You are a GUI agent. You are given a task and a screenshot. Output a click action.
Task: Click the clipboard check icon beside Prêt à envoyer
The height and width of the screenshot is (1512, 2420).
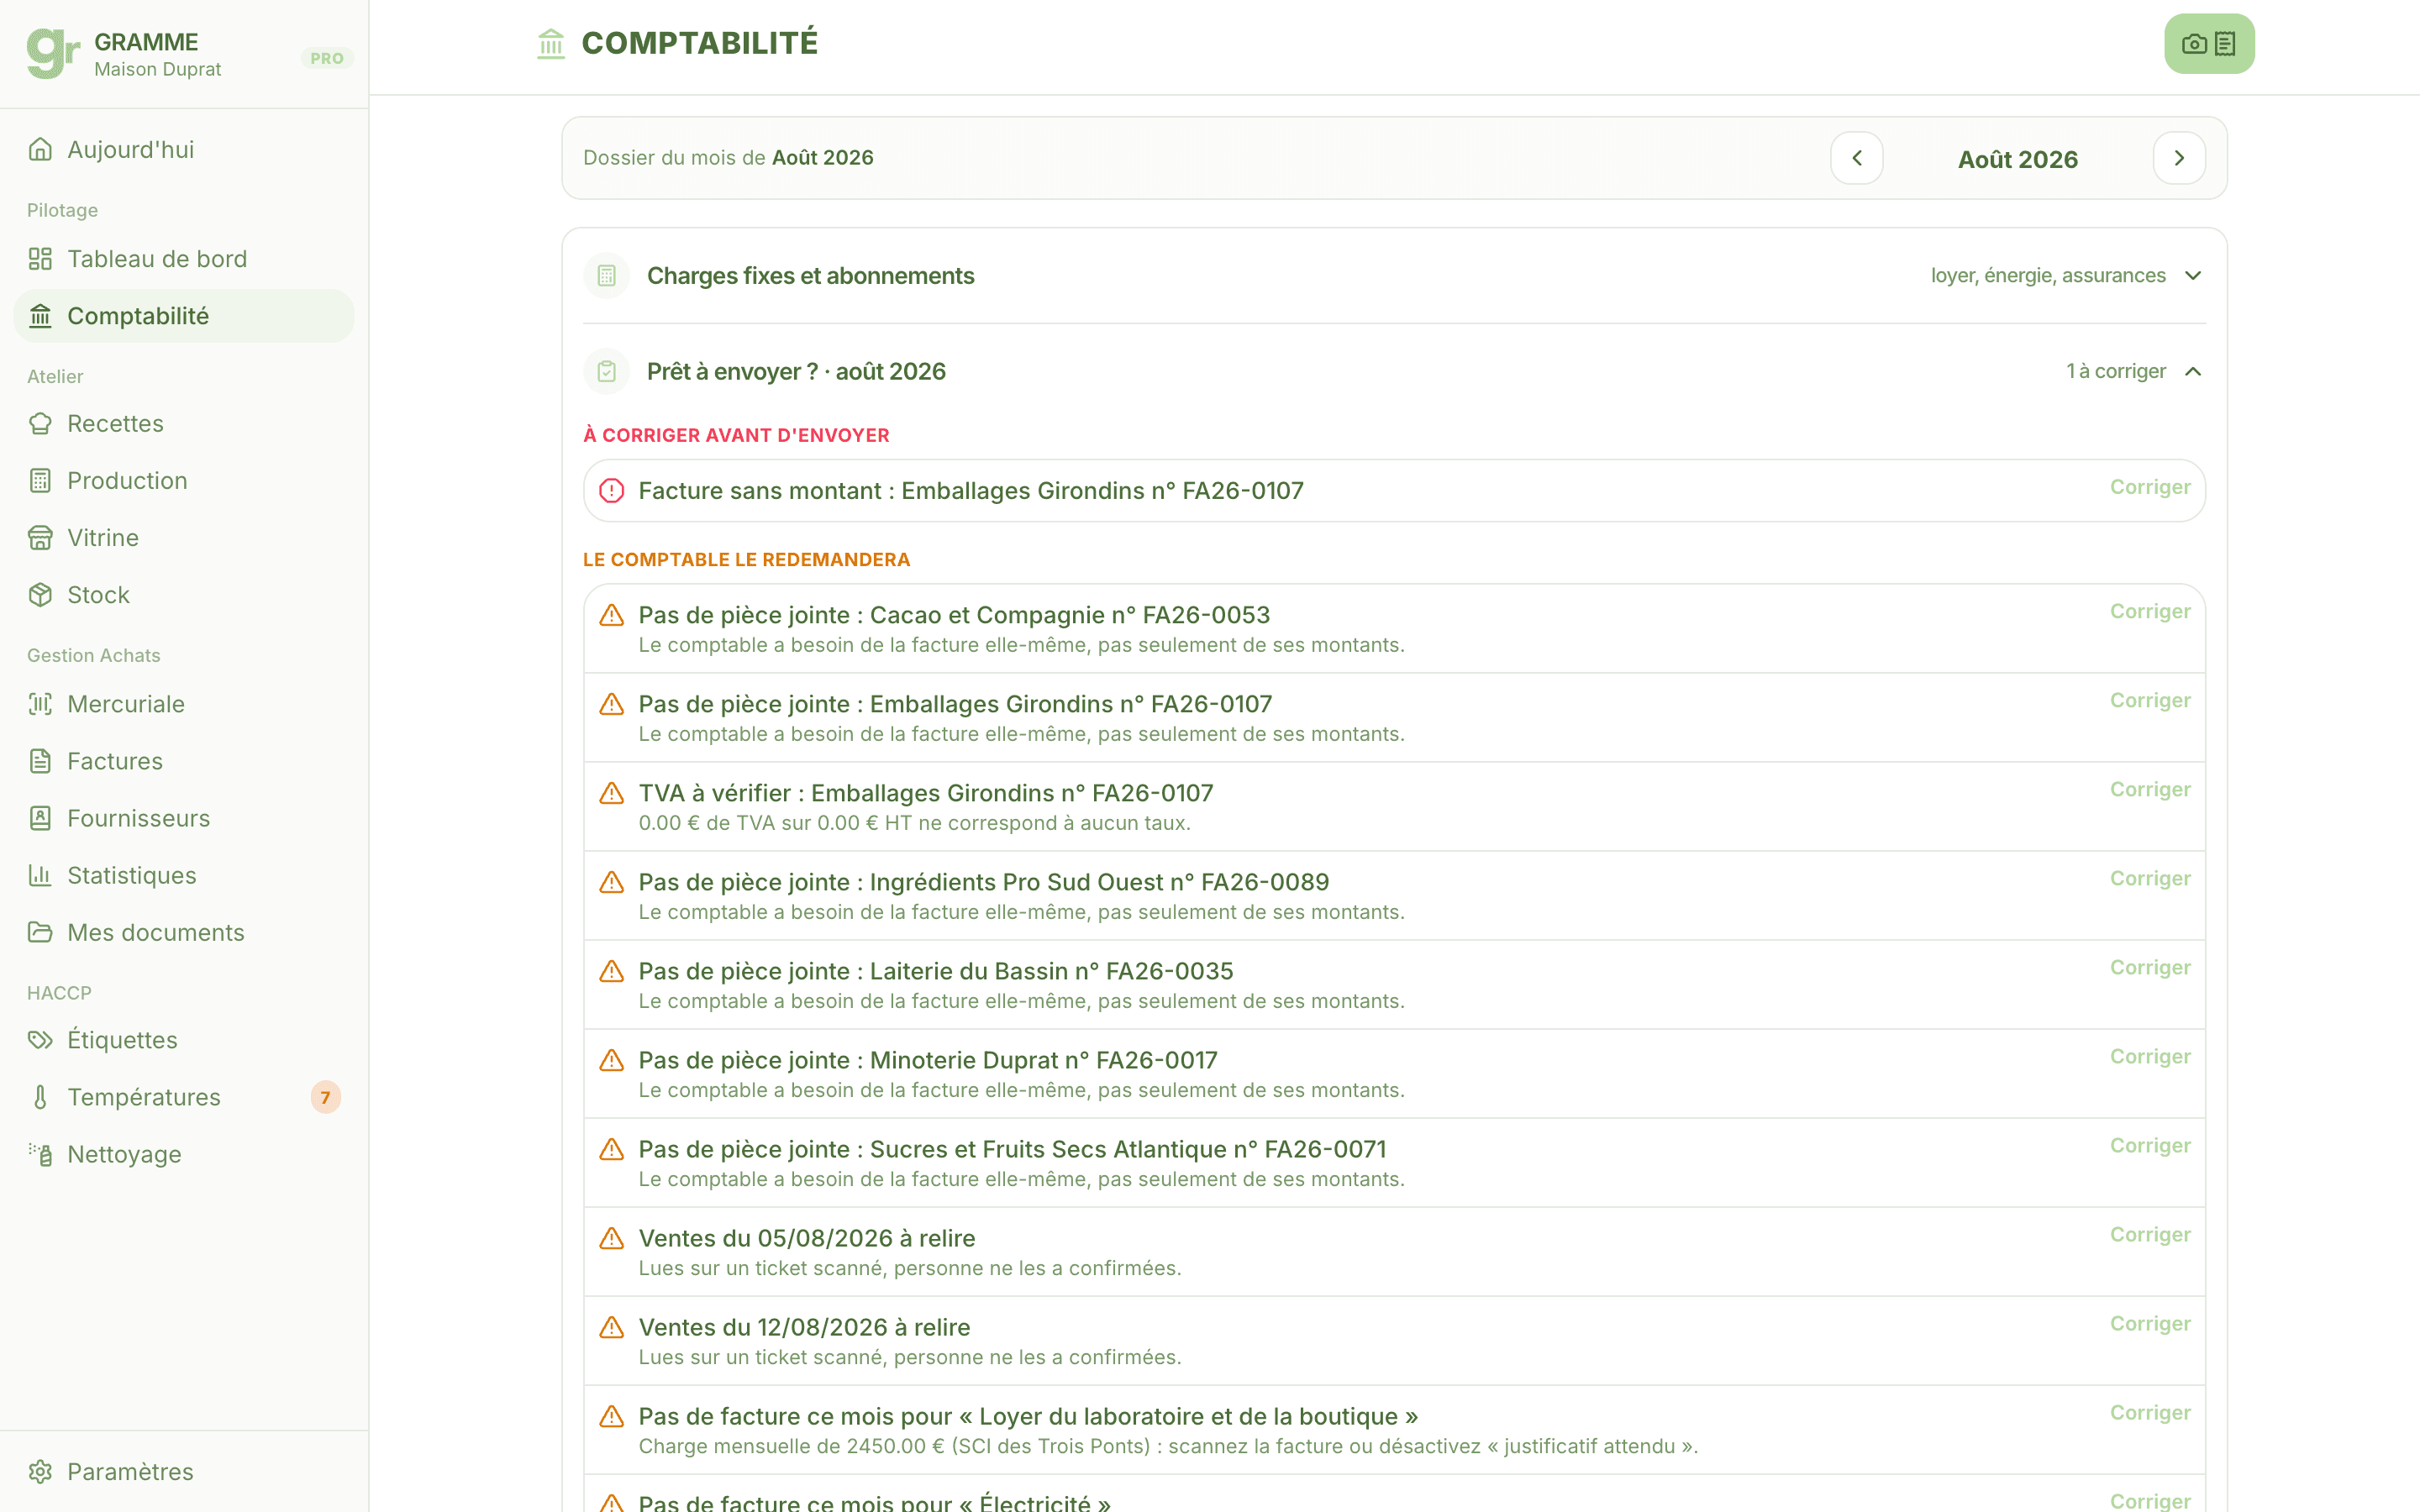click(607, 372)
